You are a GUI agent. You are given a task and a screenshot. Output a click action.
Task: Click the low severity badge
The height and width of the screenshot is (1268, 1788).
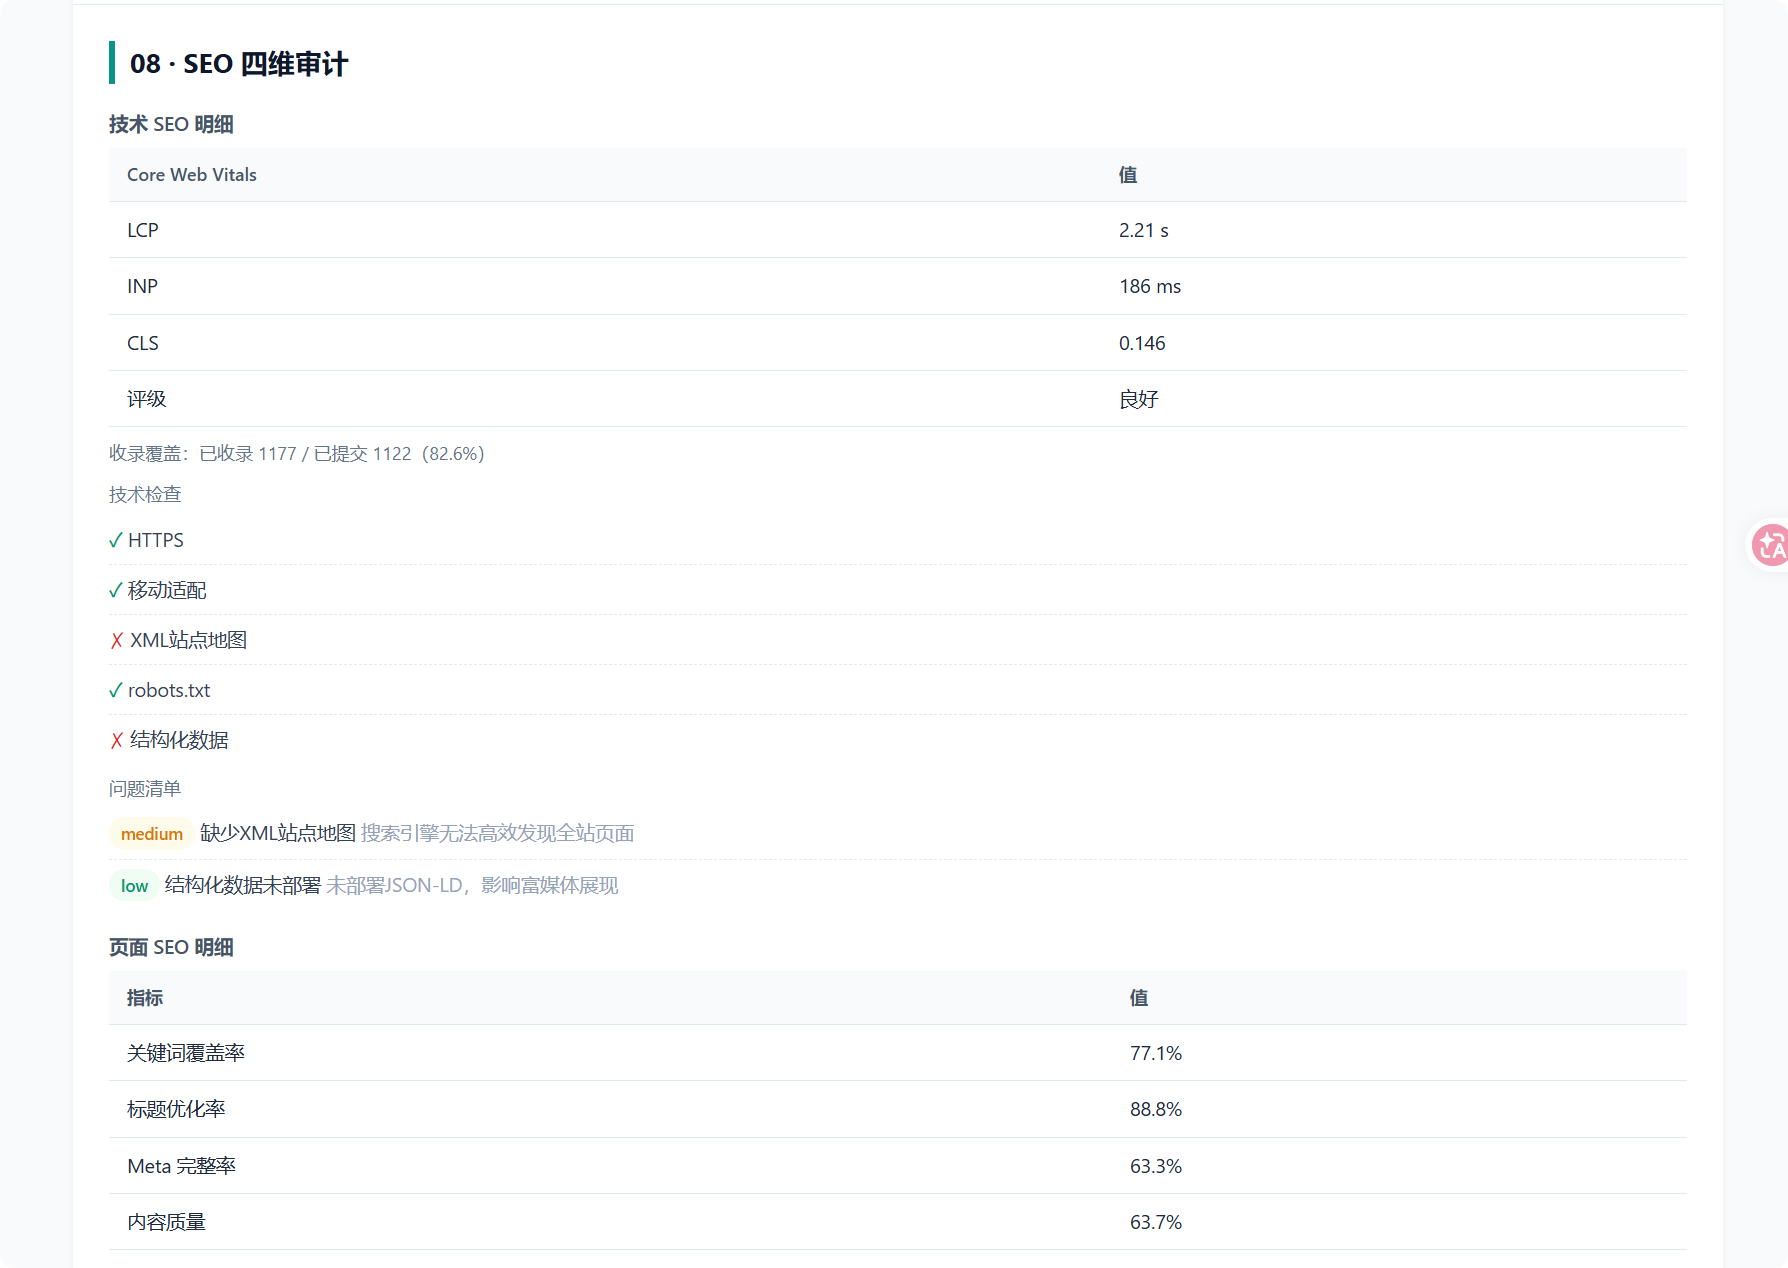tap(134, 886)
